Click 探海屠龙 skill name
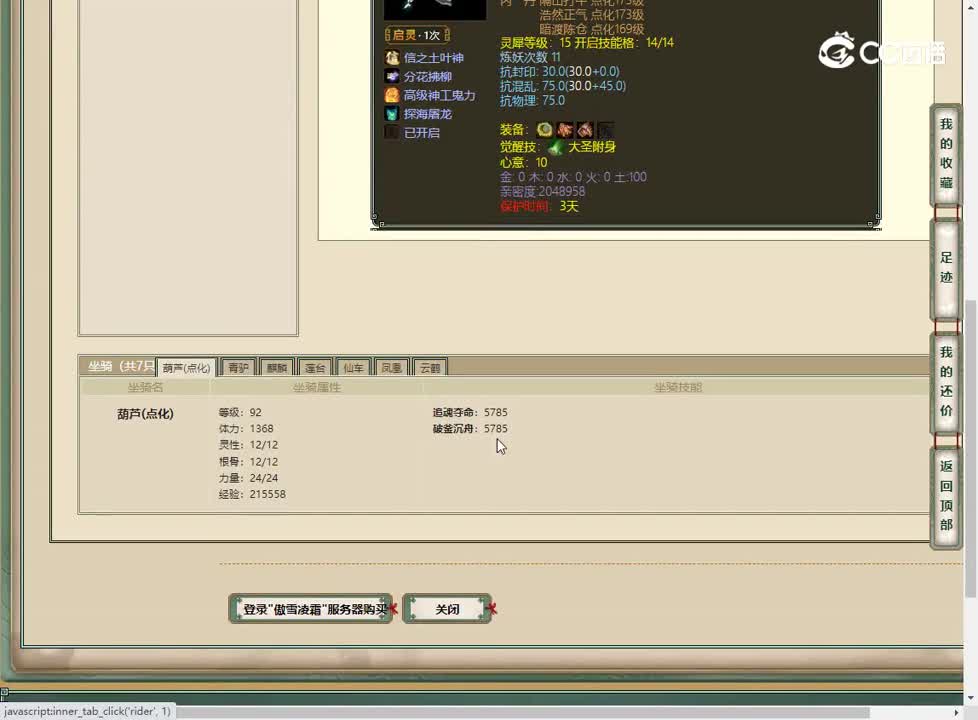Screen dimensions: 978x720 pos(427,114)
